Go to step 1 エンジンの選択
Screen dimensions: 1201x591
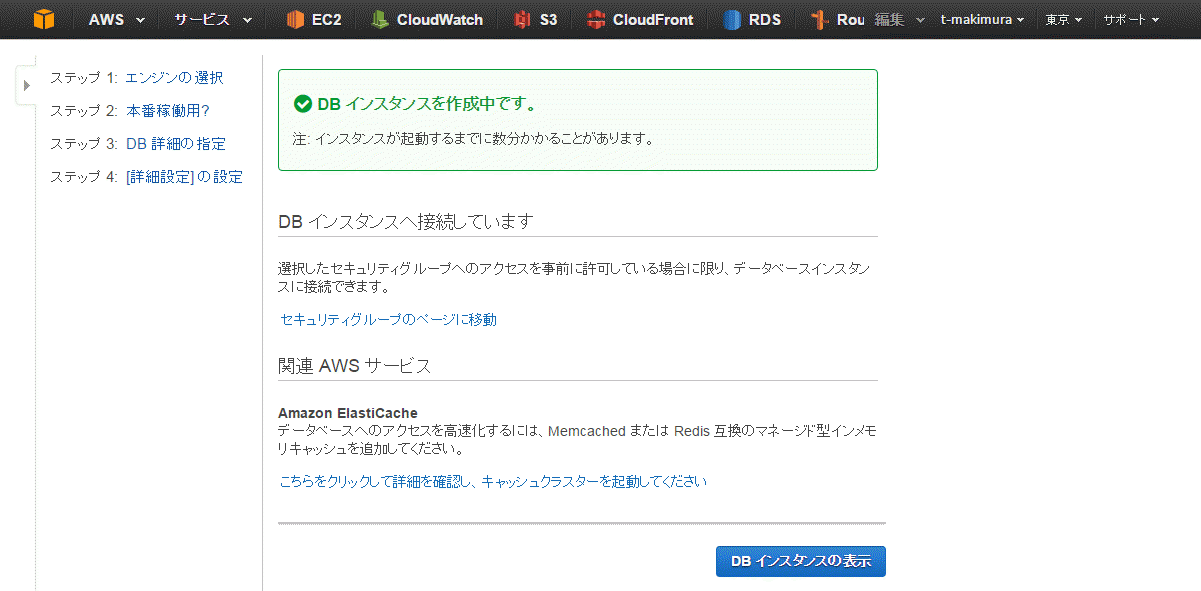174,77
